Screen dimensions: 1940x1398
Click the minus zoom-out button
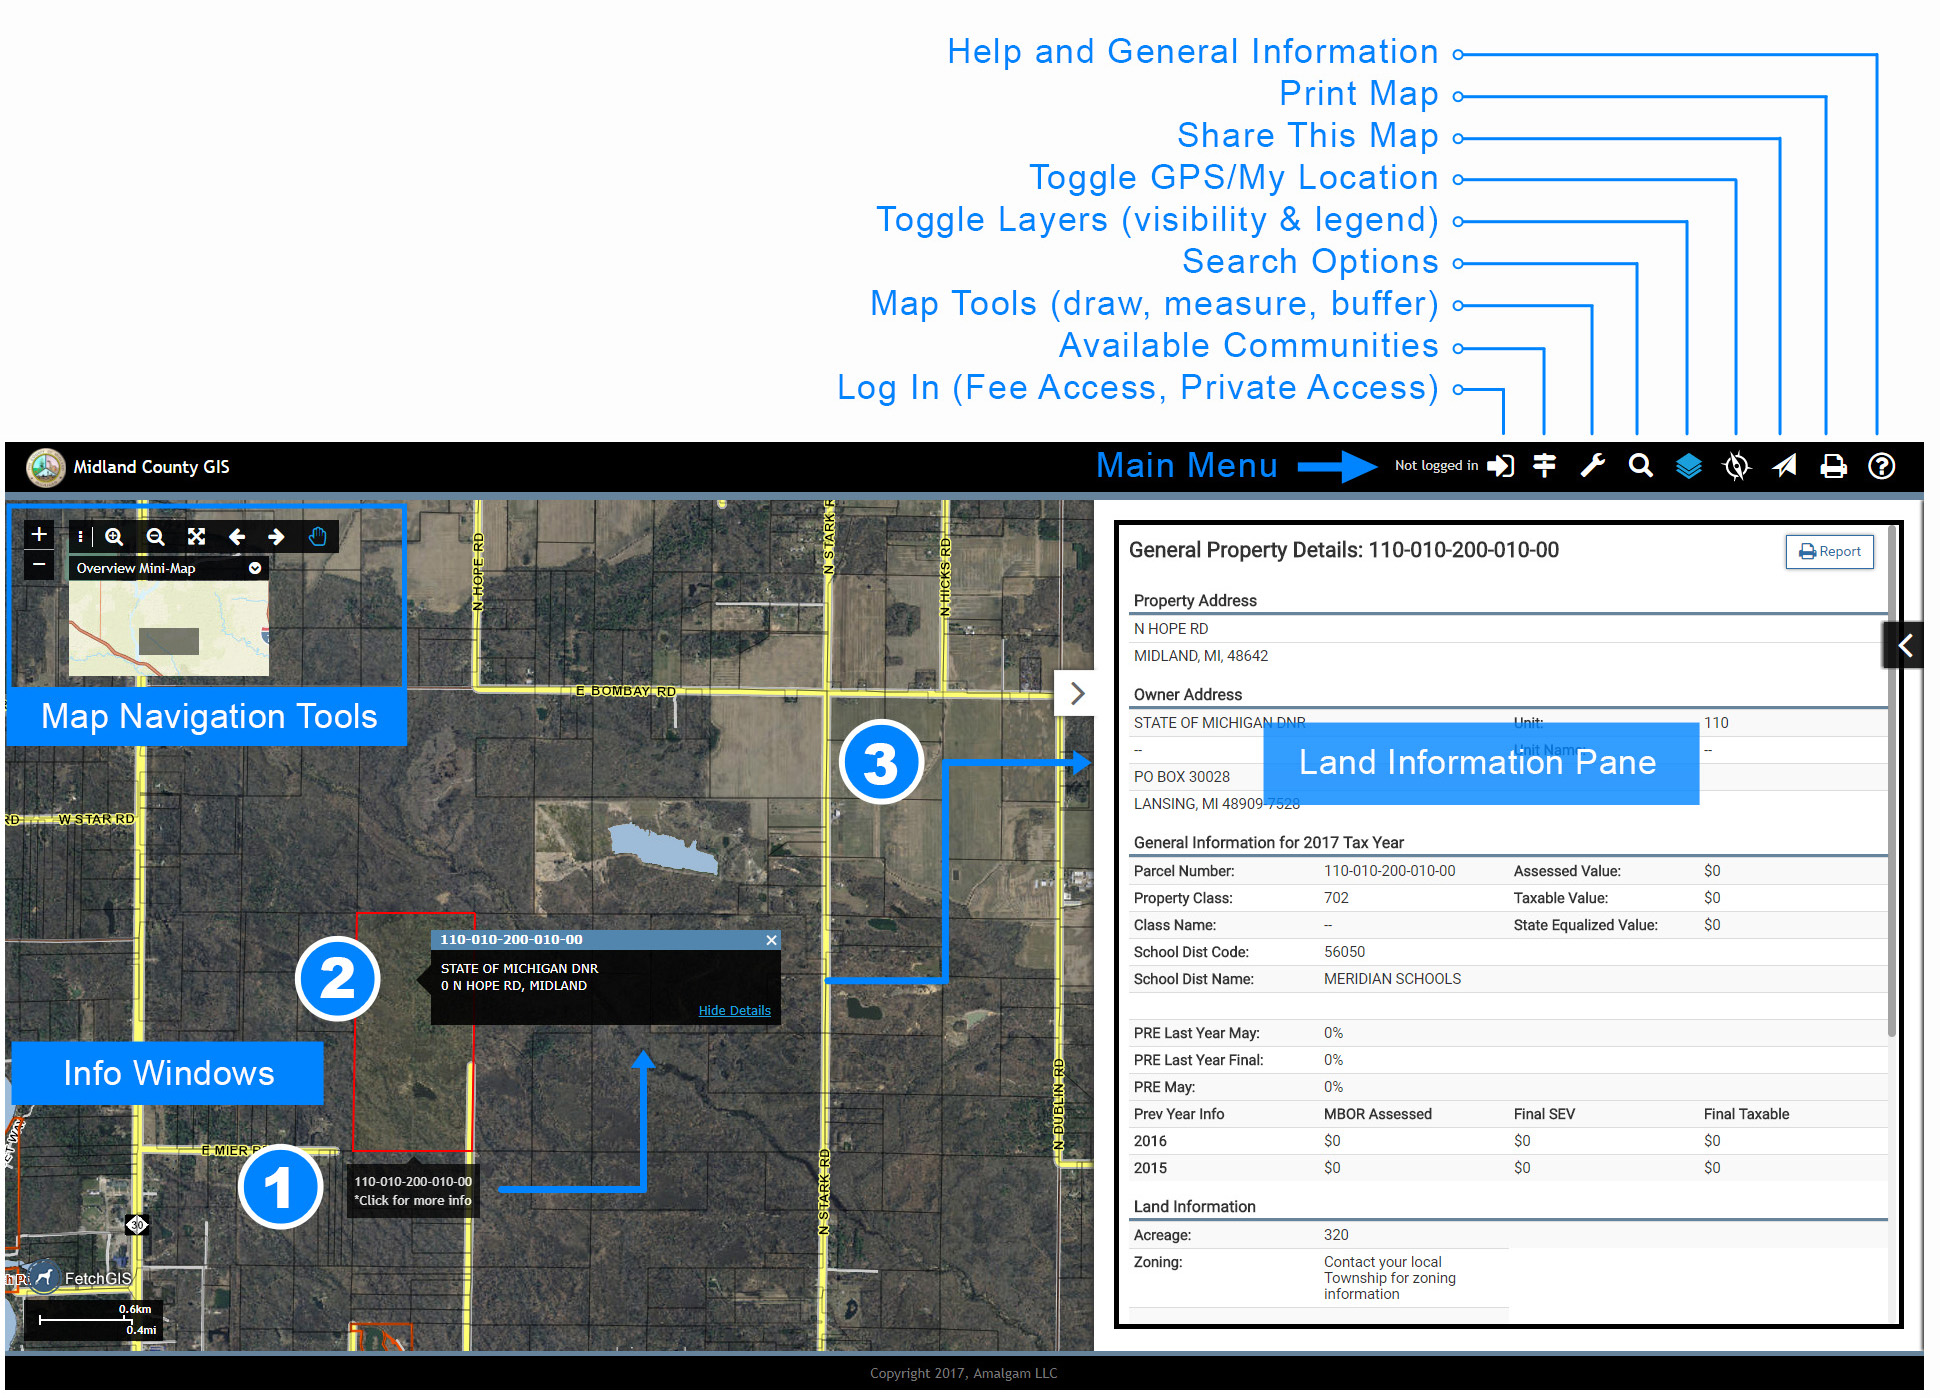(39, 564)
